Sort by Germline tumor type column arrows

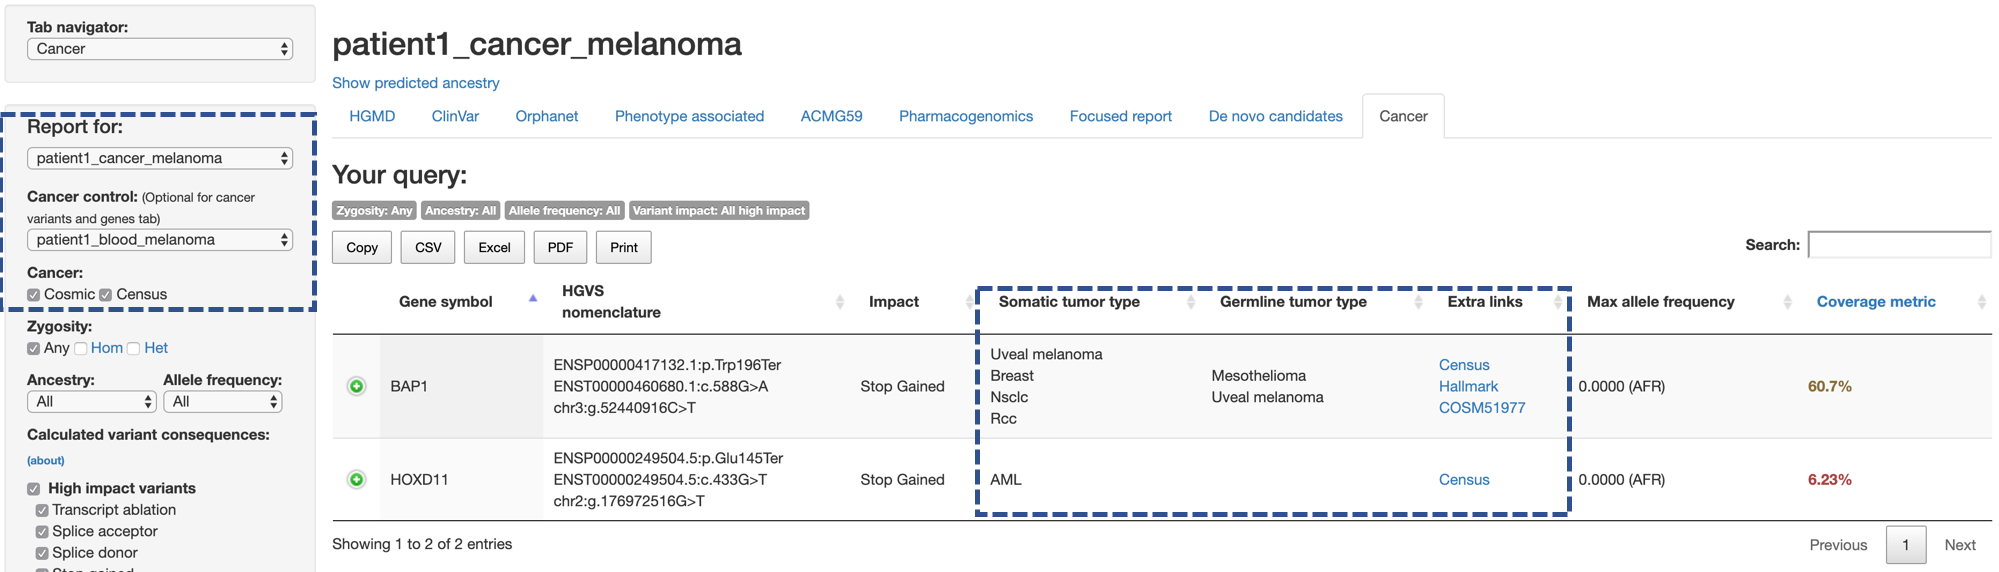point(1418,302)
